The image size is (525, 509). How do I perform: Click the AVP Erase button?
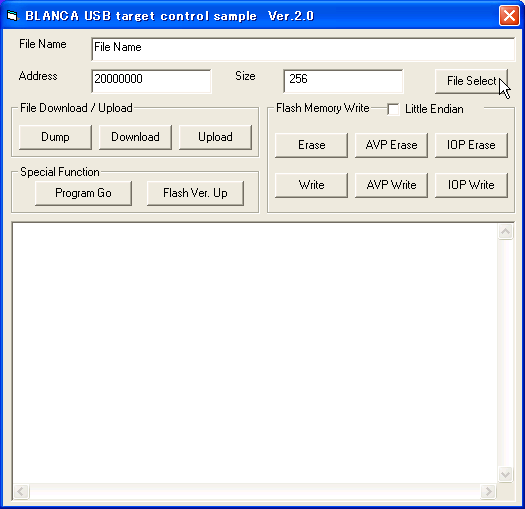[391, 145]
